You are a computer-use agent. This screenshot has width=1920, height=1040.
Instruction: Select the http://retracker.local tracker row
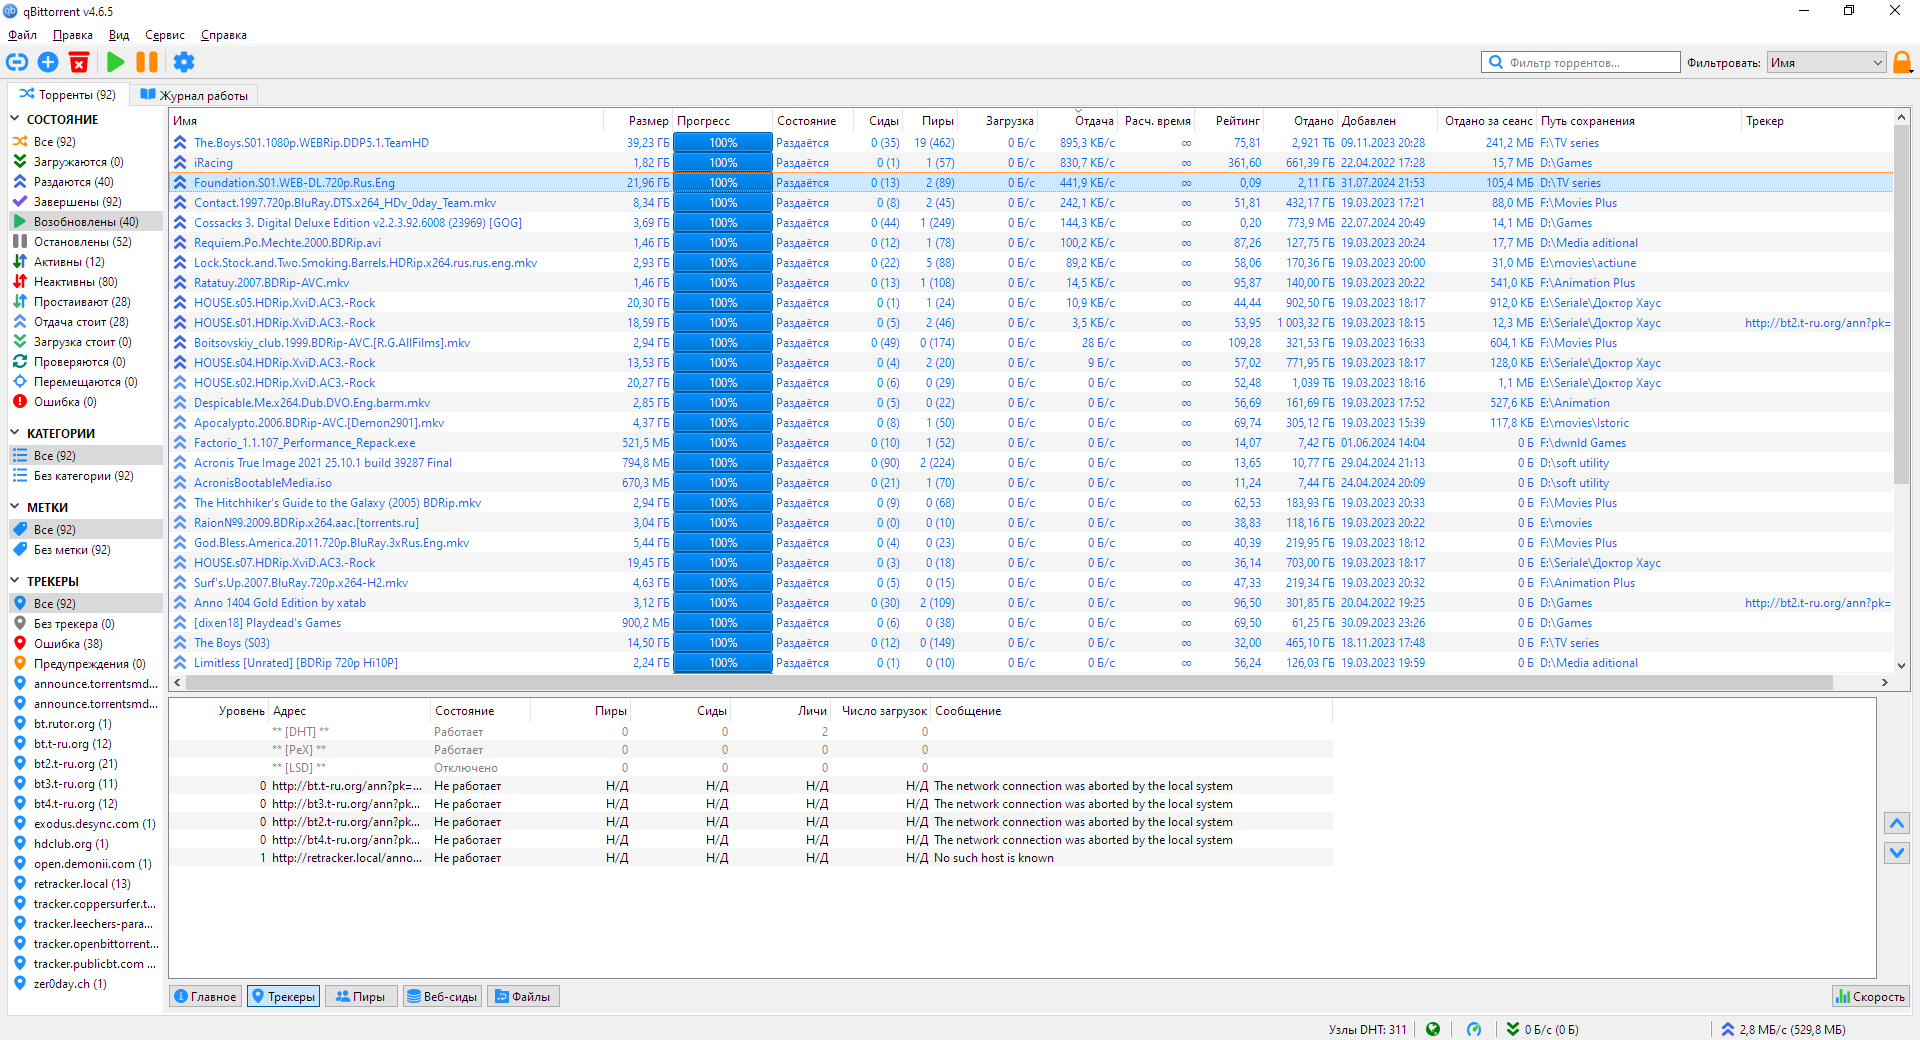click(x=751, y=858)
